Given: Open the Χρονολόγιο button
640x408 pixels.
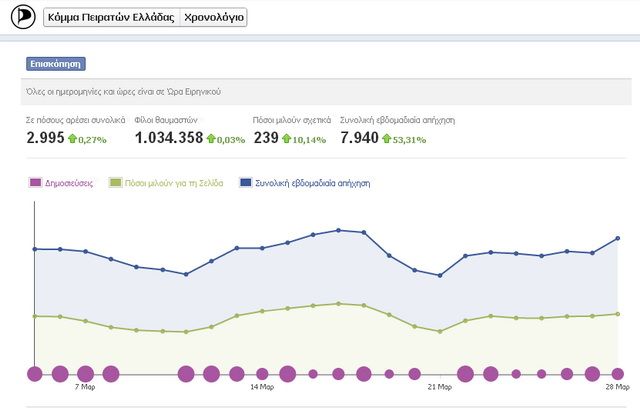Looking at the screenshot, I should click(x=214, y=18).
